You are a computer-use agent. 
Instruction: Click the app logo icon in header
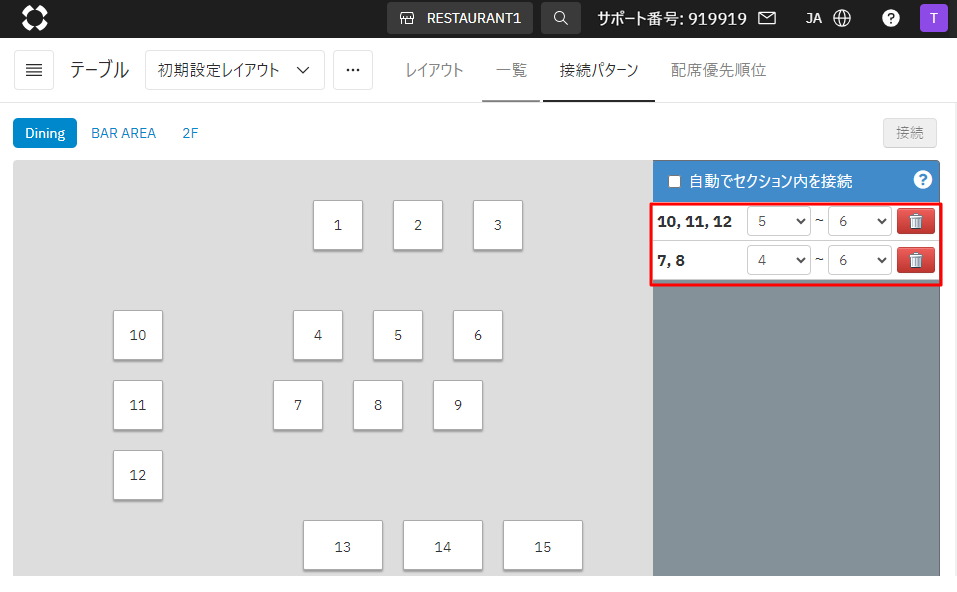tap(35, 18)
